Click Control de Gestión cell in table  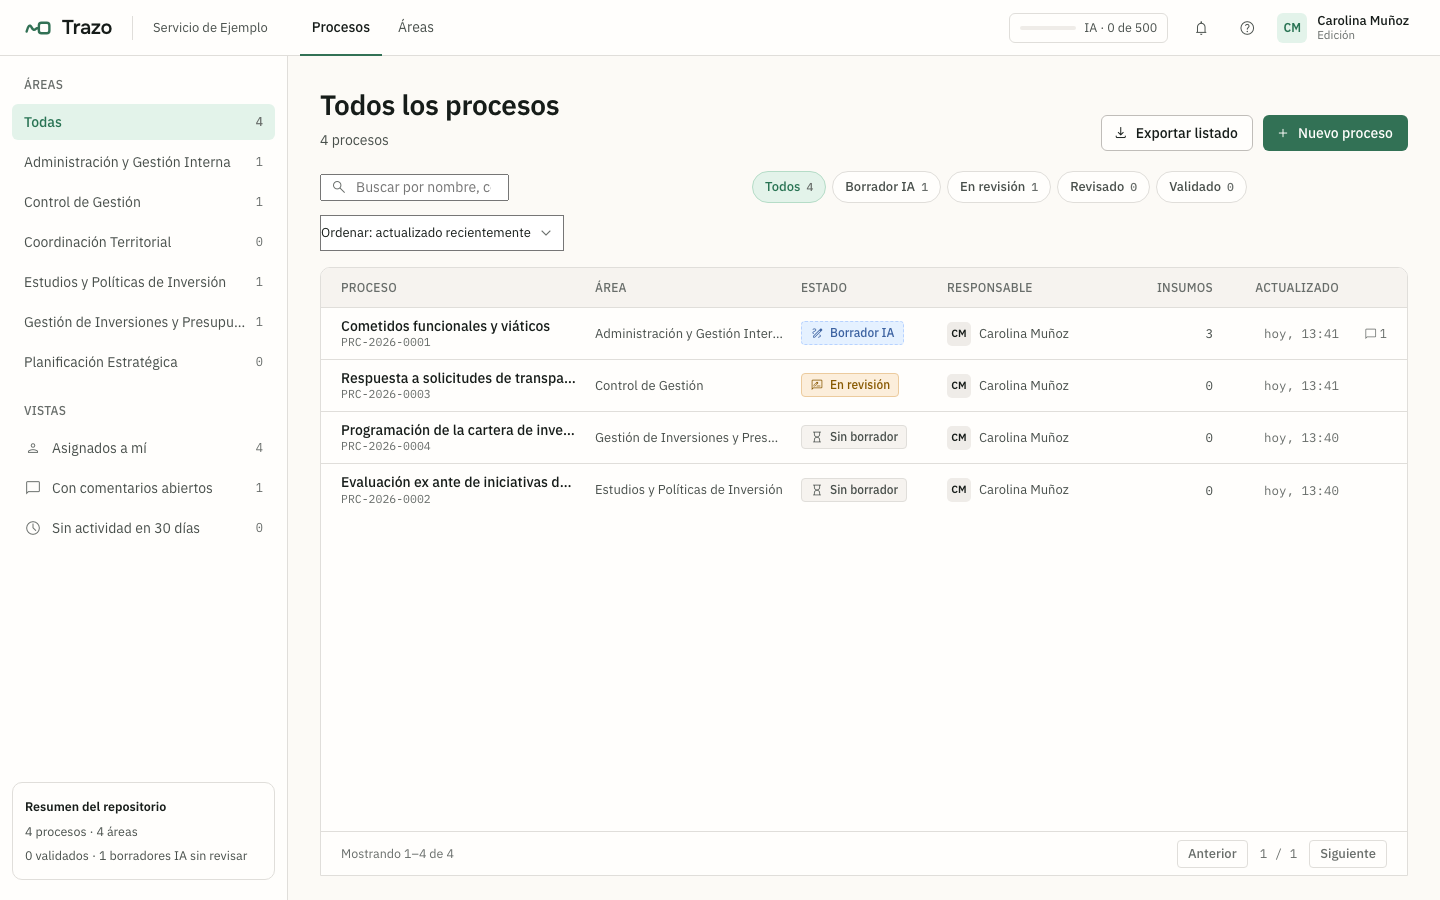649,386
